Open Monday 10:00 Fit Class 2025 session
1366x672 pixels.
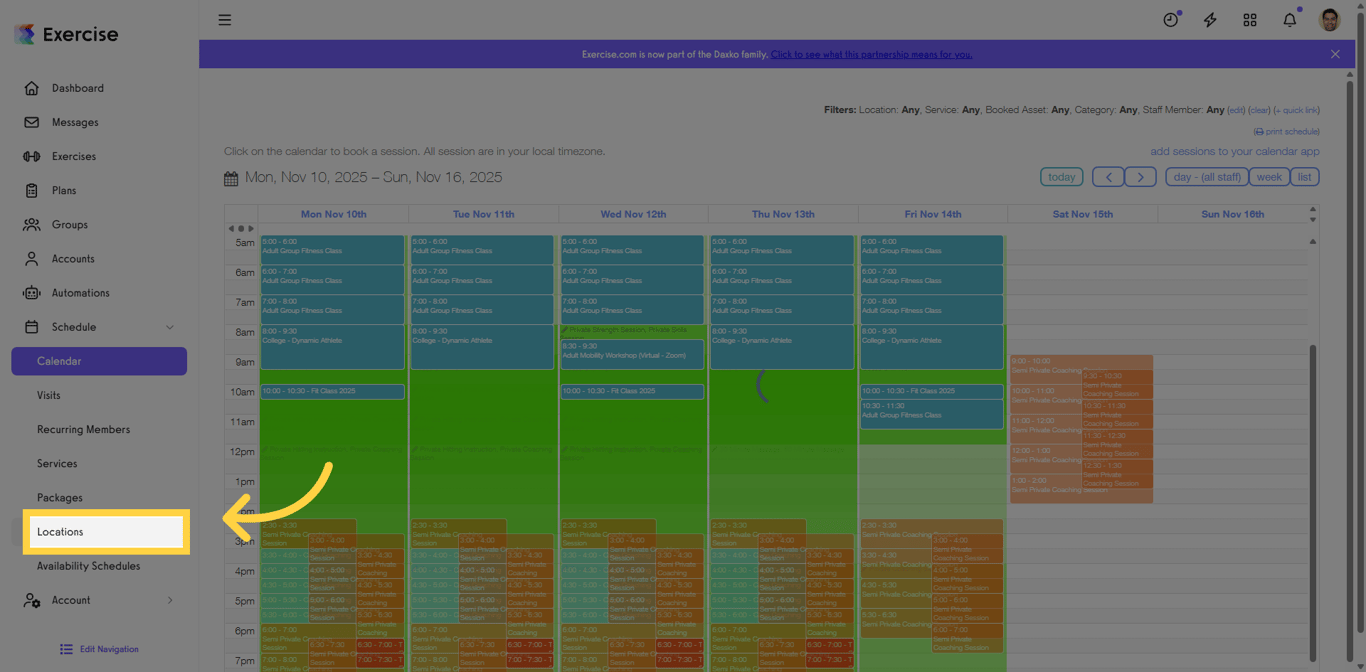(x=332, y=392)
